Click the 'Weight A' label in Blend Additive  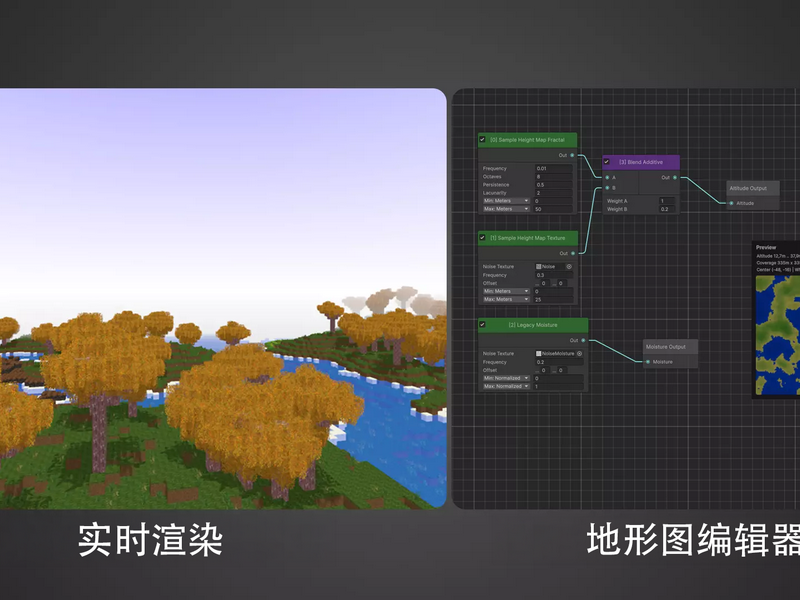tap(617, 201)
